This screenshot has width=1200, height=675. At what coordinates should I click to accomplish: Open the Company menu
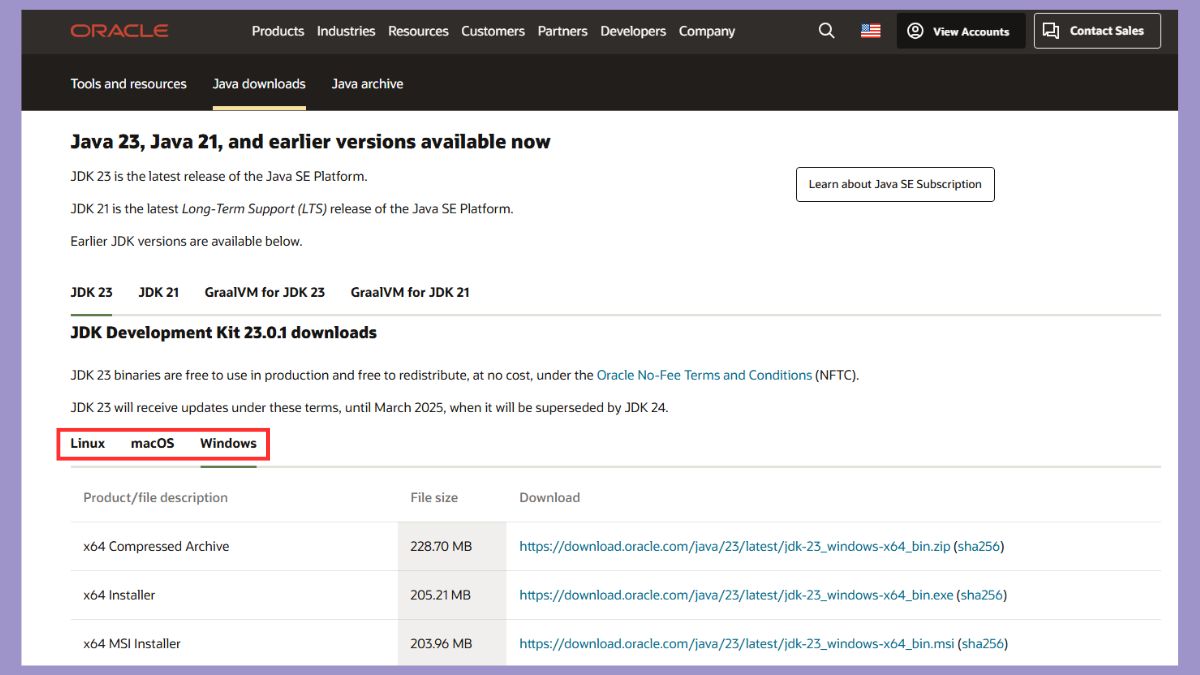tap(707, 31)
